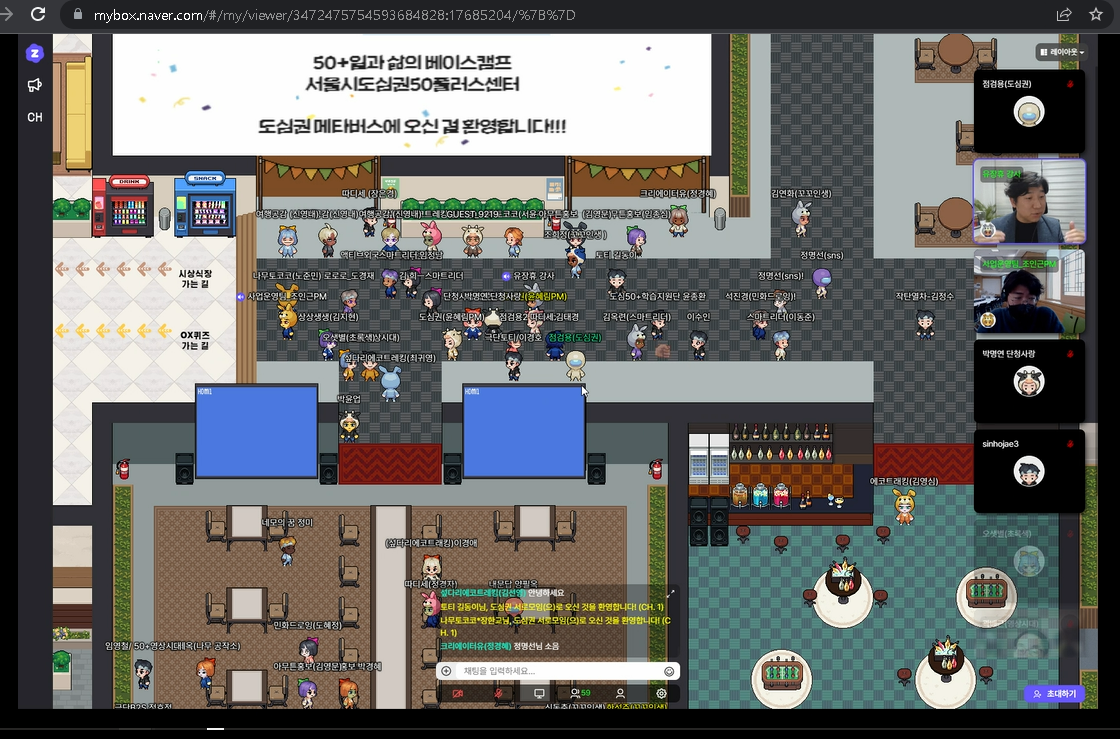
Task: Select the 유장휴 강사 video tile
Action: click(x=1029, y=202)
